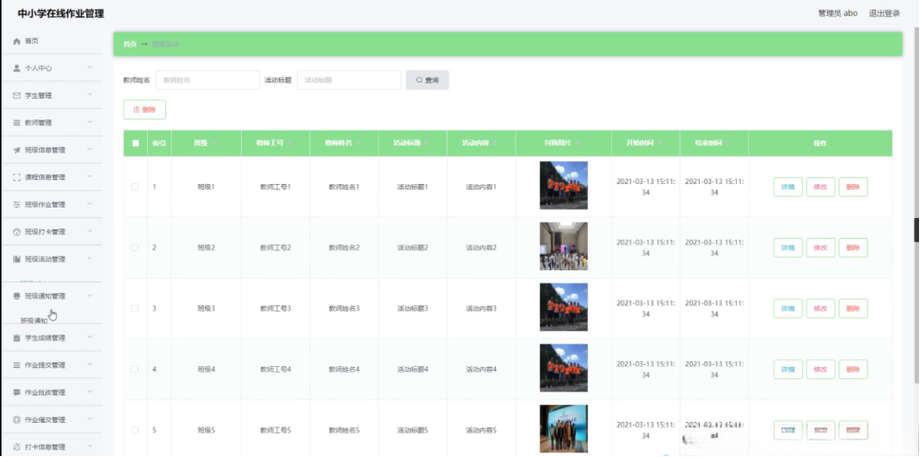Expand the 学生管理 chevron

point(90,95)
